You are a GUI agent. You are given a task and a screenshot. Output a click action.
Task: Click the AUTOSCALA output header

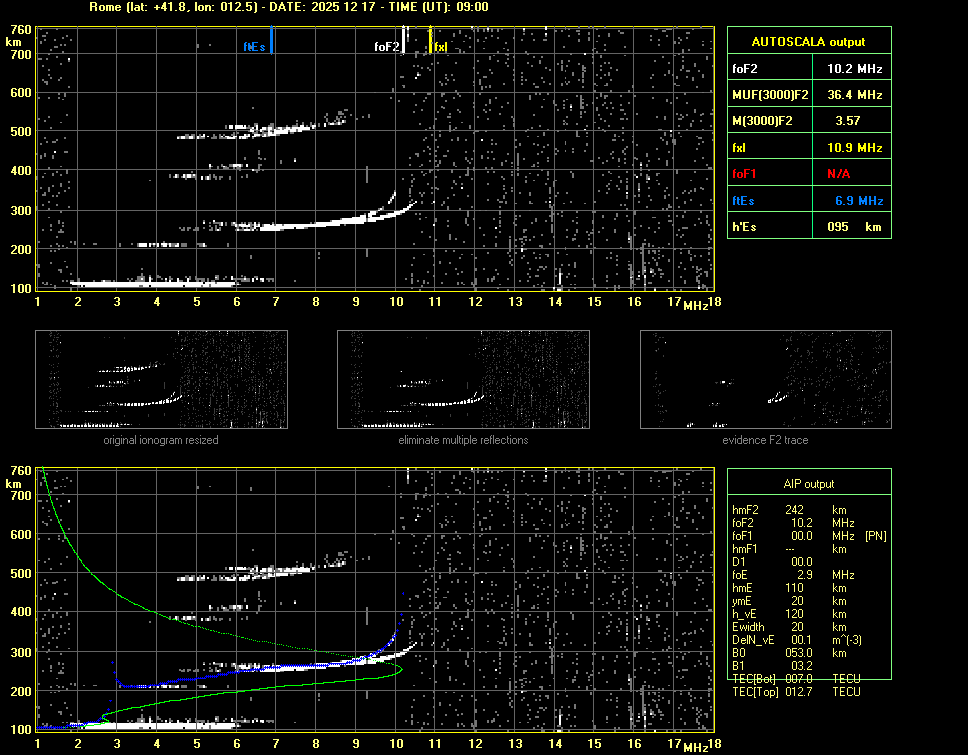click(808, 42)
